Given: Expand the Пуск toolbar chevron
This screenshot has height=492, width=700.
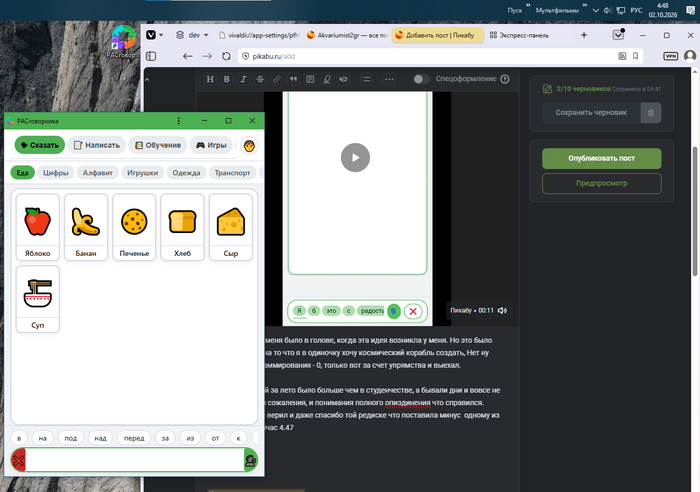Looking at the screenshot, I should [x=528, y=5].
